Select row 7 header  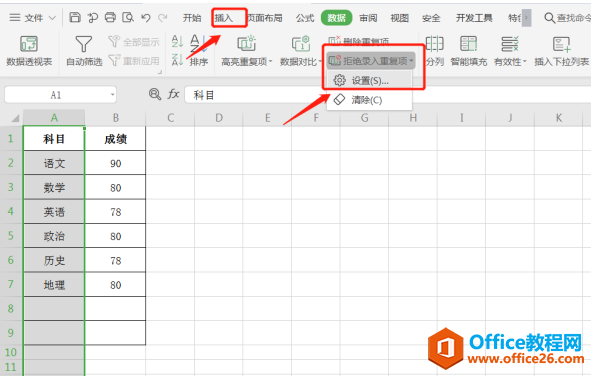pyautogui.click(x=11, y=284)
